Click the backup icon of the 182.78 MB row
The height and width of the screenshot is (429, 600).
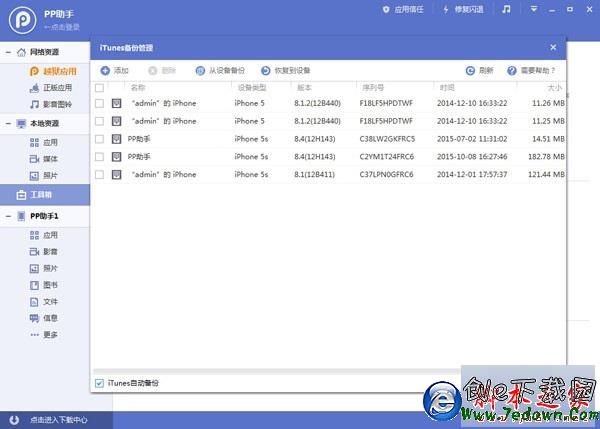(x=116, y=157)
